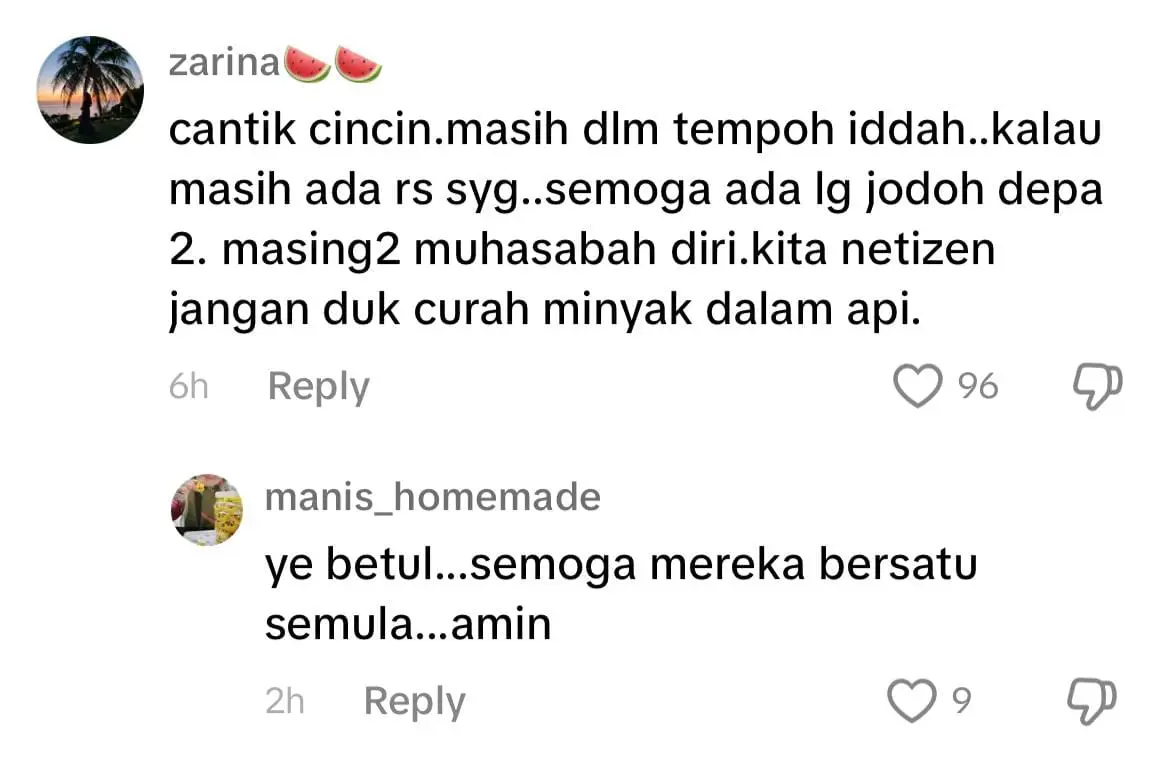Reply to manis_homemade's comment
The image size is (1170, 765).
(x=414, y=701)
